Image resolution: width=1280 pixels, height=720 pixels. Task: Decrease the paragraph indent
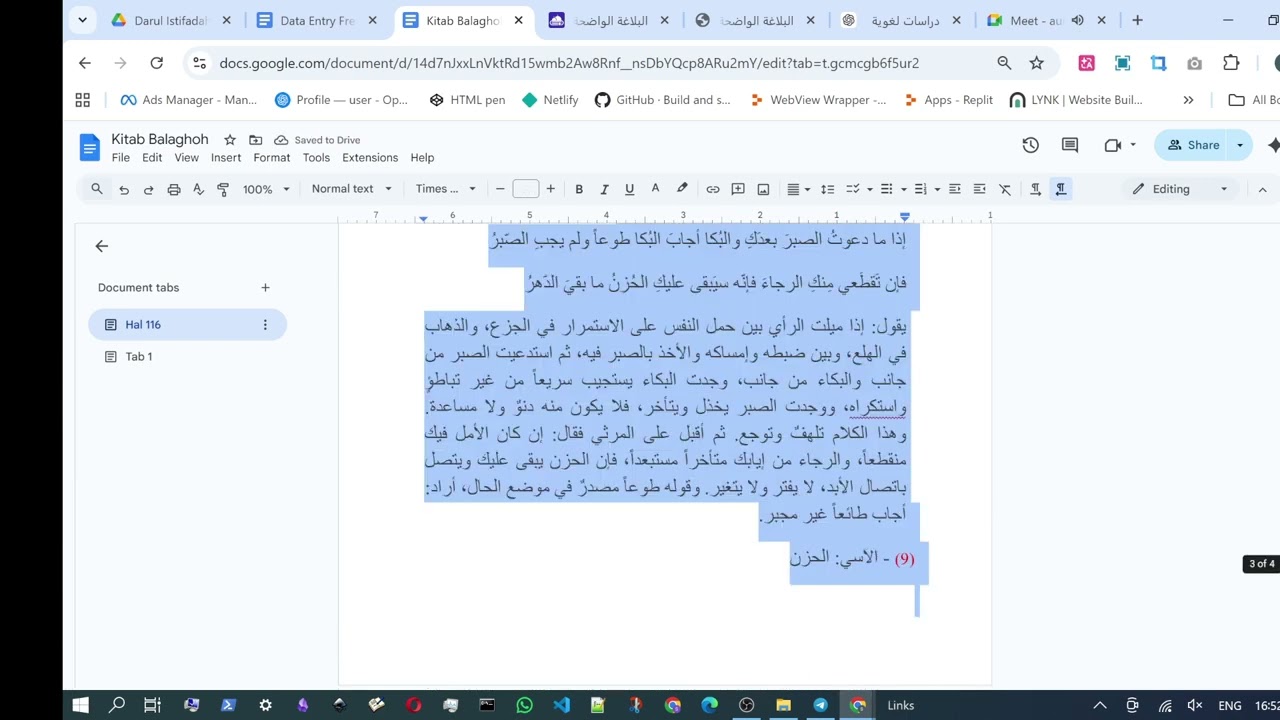955,189
